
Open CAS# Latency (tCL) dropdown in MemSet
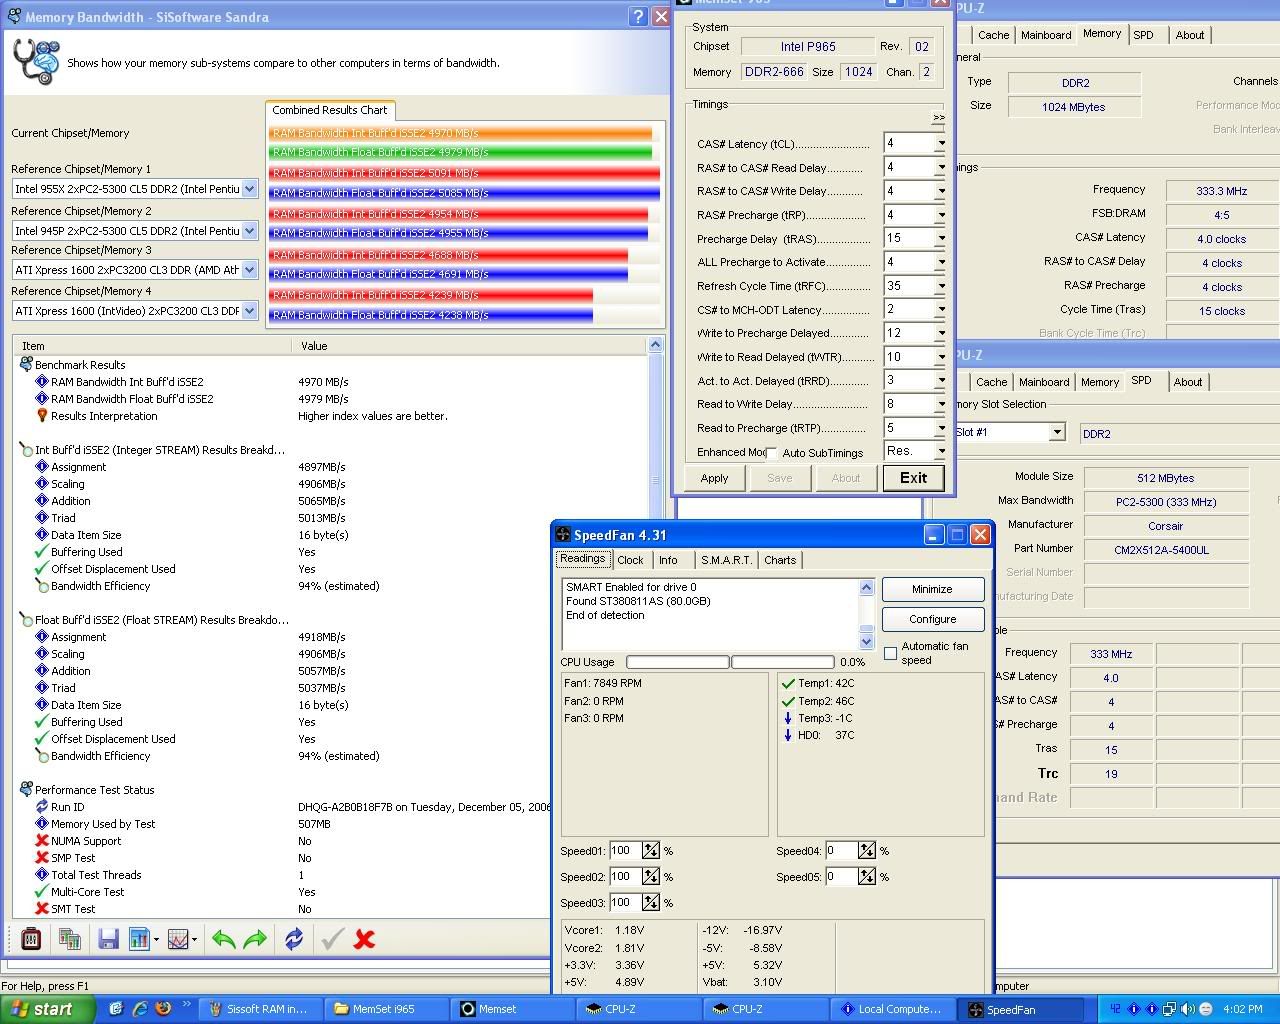940,144
